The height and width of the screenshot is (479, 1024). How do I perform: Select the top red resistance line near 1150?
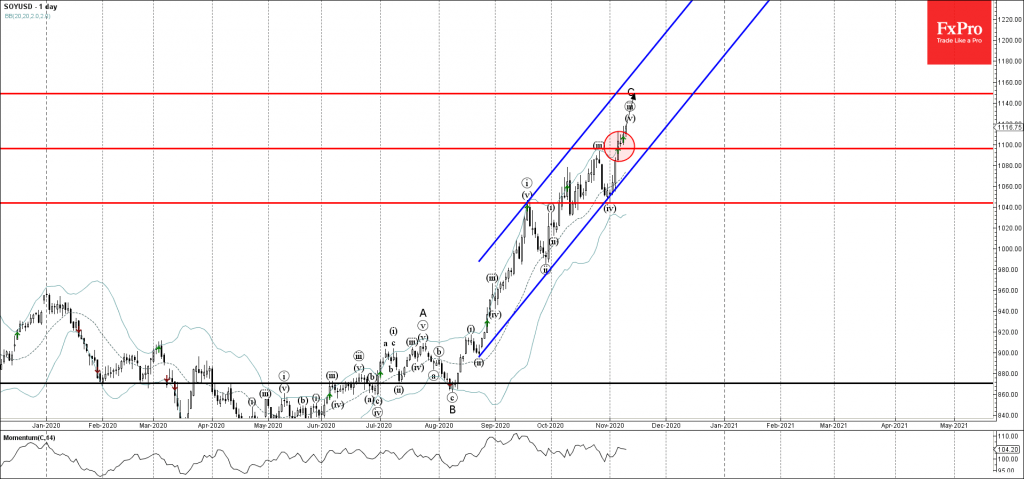click(300, 93)
